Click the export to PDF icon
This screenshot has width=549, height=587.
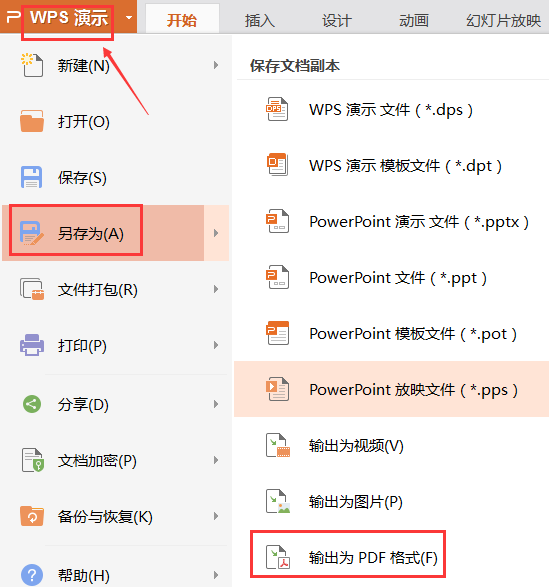[x=278, y=557]
